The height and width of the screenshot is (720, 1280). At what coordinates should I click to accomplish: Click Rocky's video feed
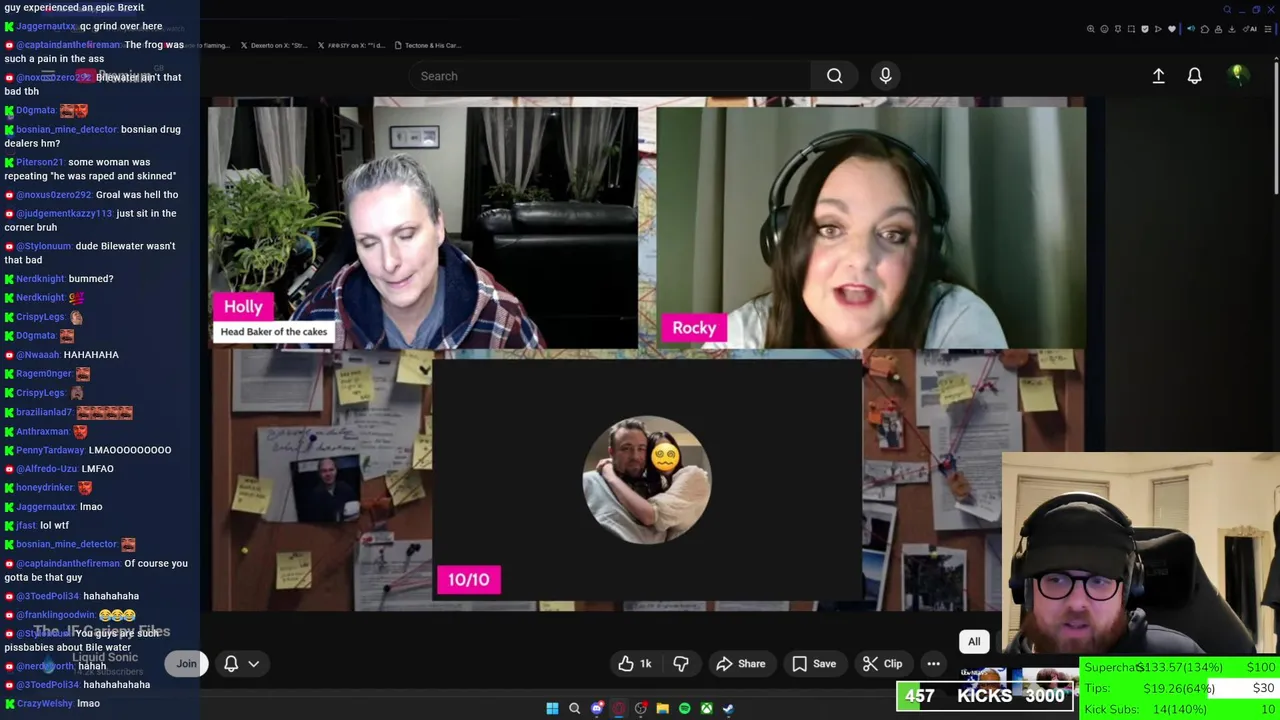click(x=871, y=228)
